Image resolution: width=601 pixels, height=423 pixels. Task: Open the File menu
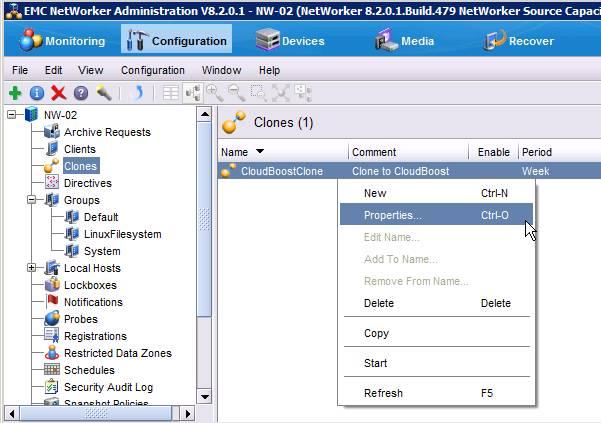pyautogui.click(x=20, y=70)
